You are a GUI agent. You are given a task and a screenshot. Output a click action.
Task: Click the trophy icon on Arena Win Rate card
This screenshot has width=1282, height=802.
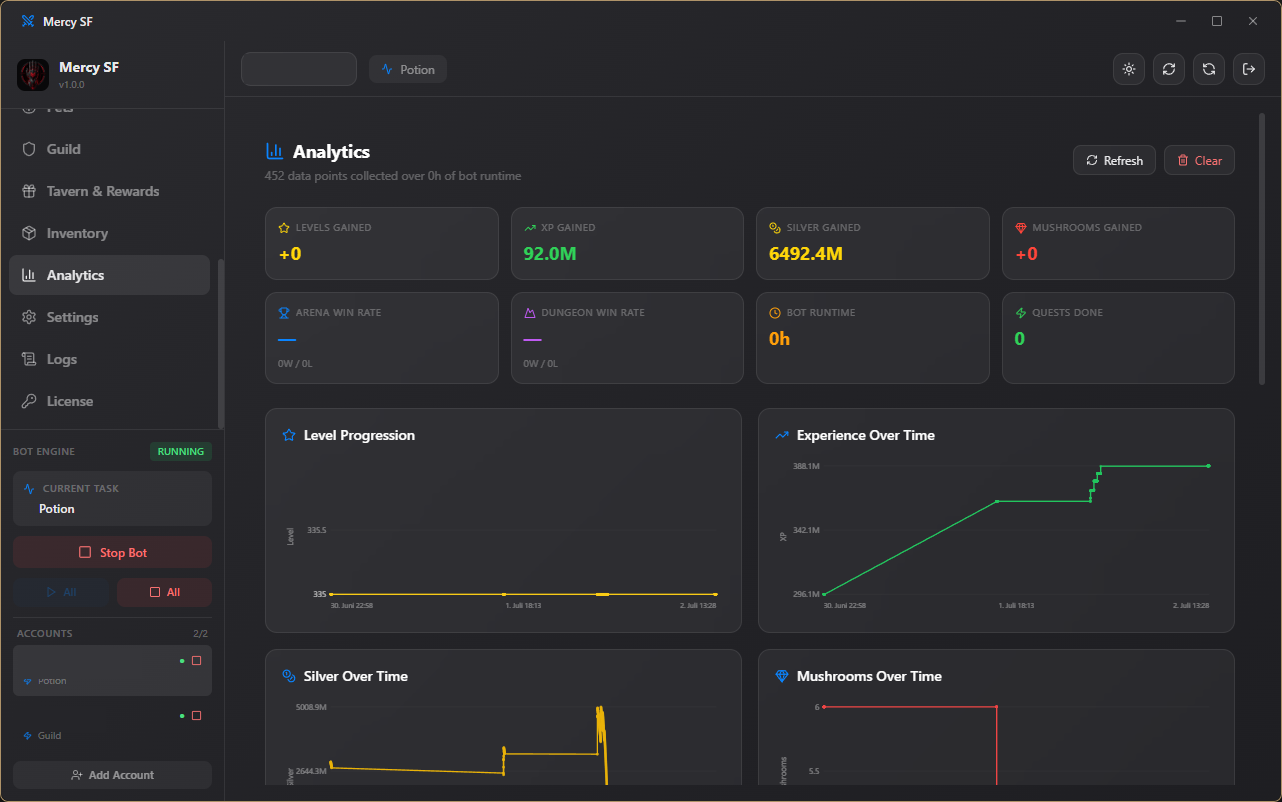coord(284,313)
